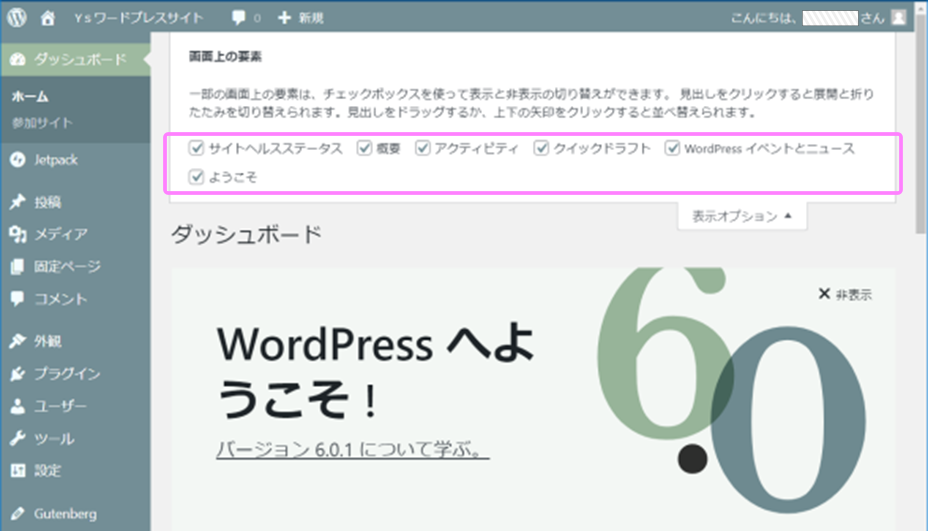The height and width of the screenshot is (531, 928).
Task: Click the user avatar icon at top right
Action: pyautogui.click(x=898, y=18)
